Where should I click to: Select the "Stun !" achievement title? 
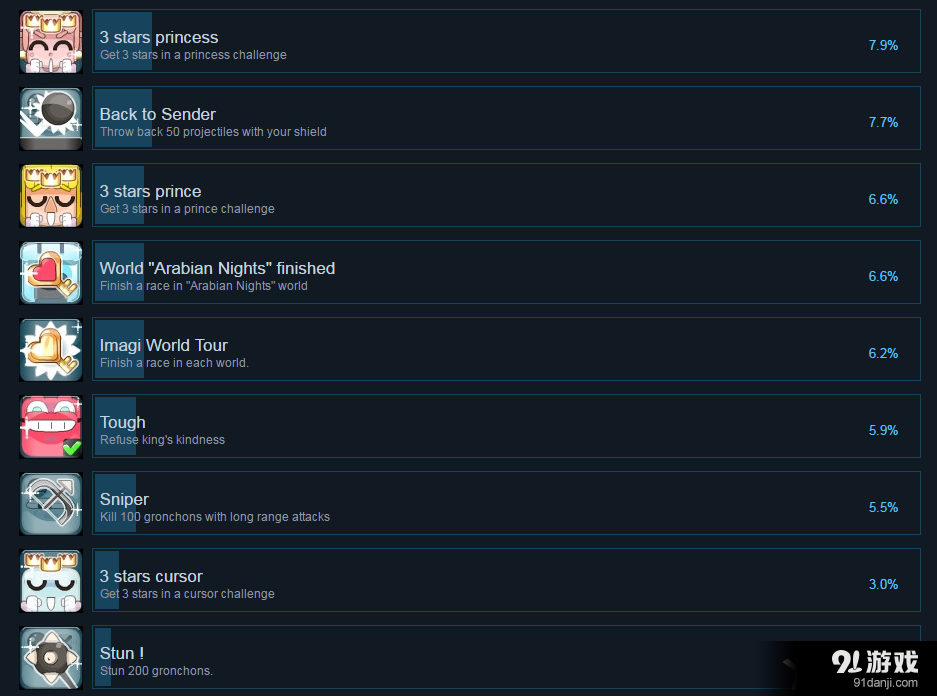[122, 653]
